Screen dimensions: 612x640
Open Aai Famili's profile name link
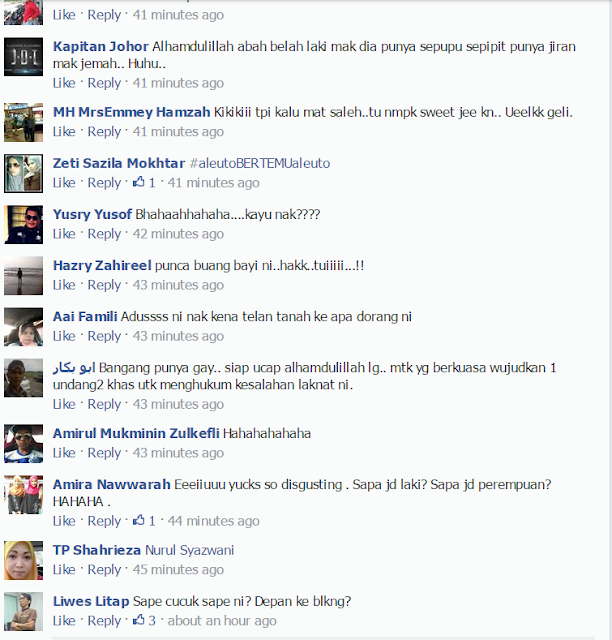85,317
